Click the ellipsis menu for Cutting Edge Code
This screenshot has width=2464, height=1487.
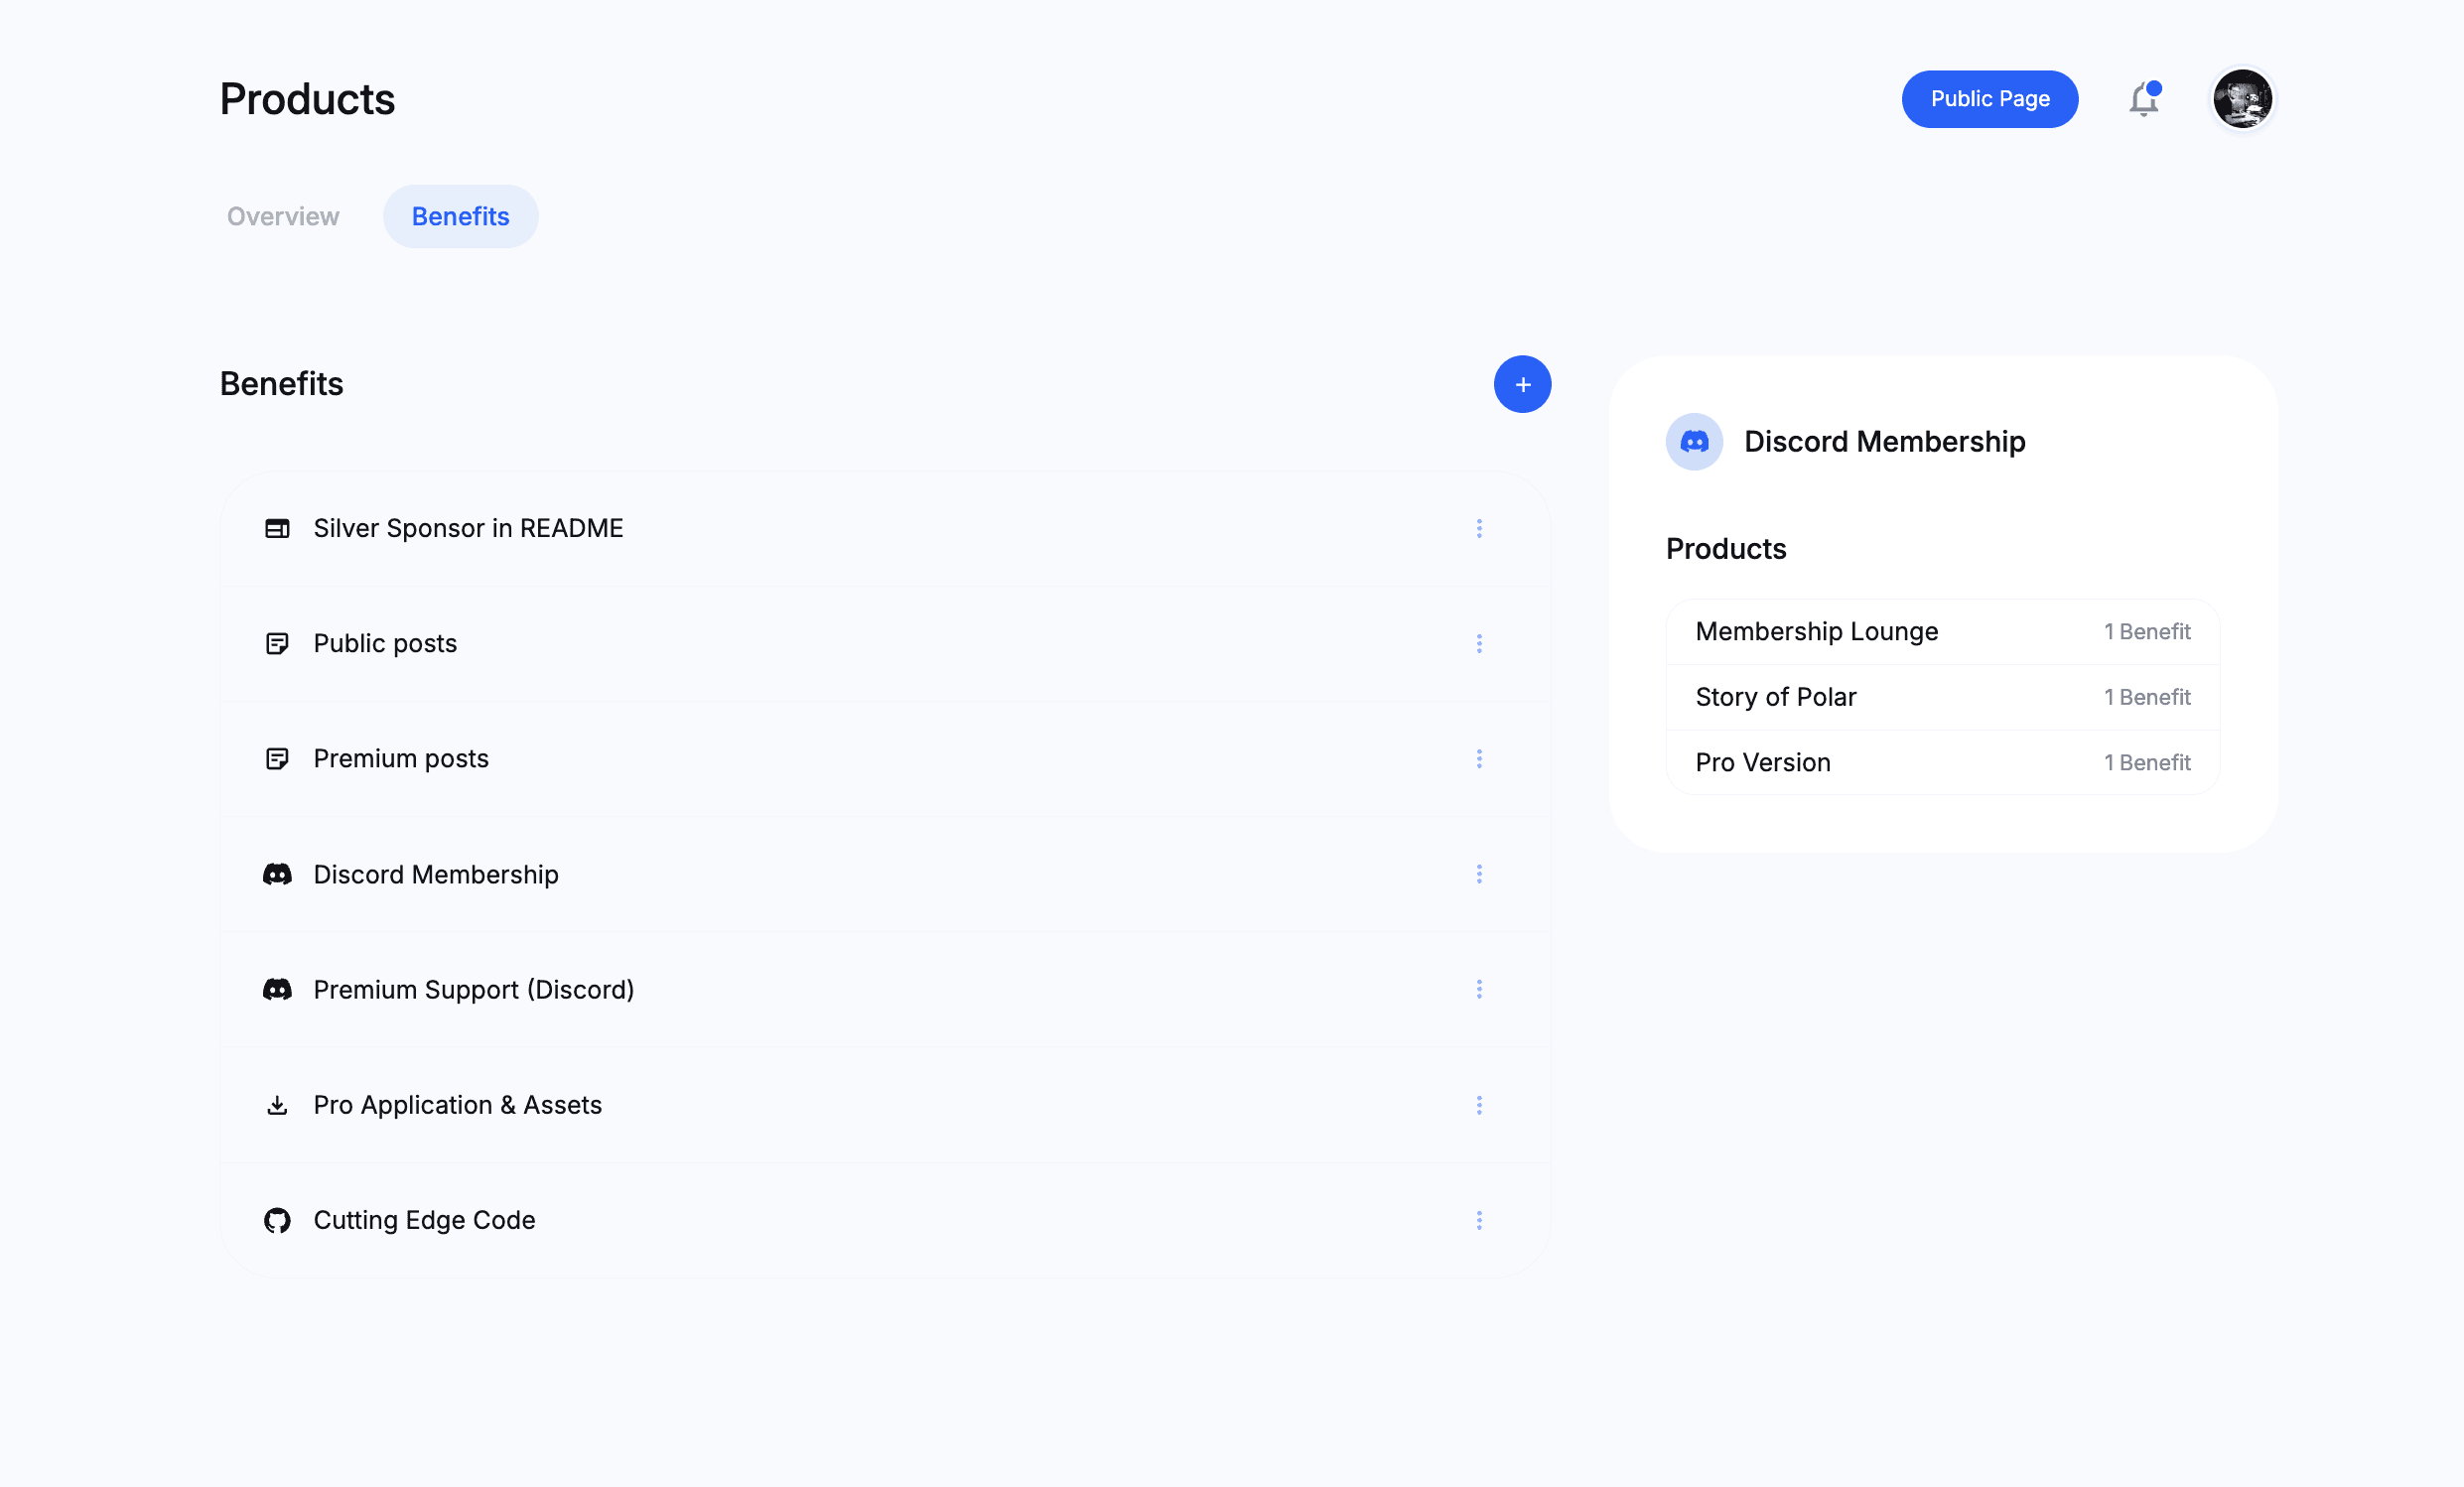(x=1478, y=1220)
